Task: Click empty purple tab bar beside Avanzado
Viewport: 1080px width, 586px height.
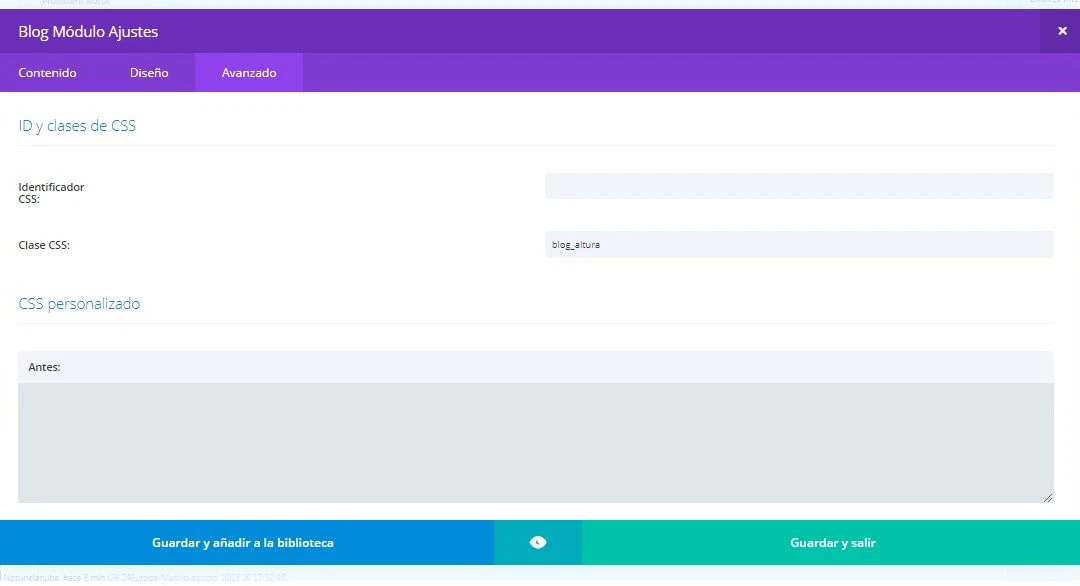Action: [680, 73]
